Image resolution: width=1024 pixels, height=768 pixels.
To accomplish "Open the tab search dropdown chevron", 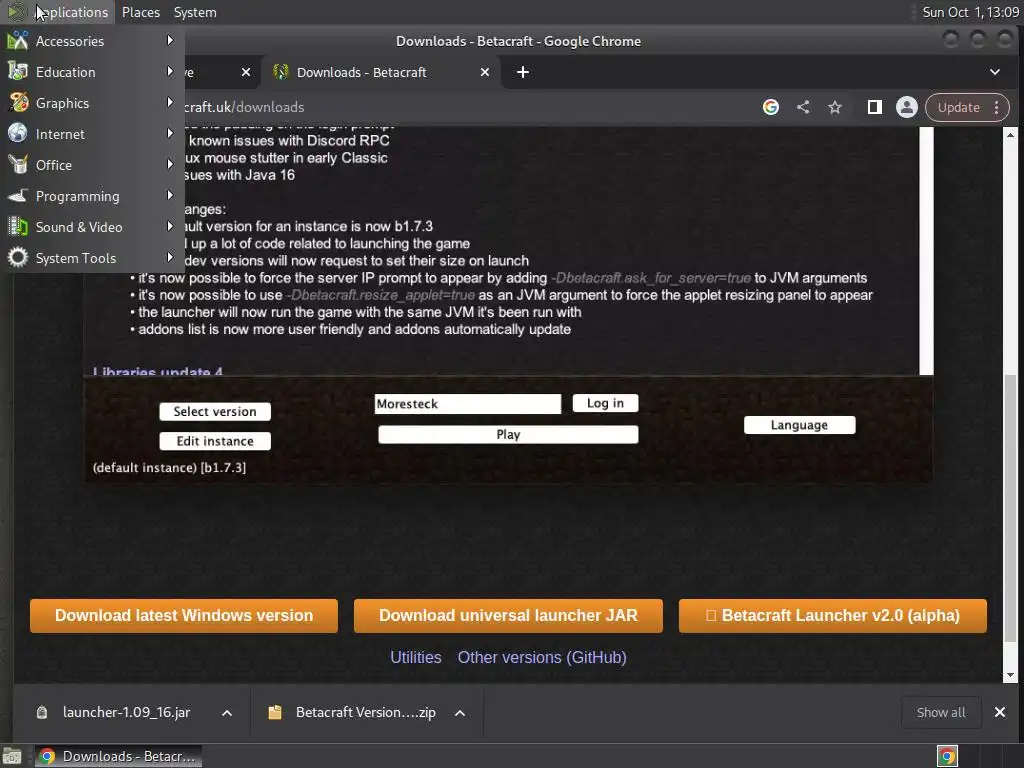I will [995, 72].
